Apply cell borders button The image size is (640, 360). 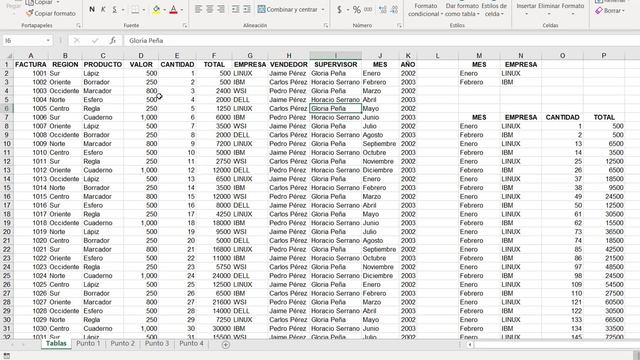pos(135,9)
